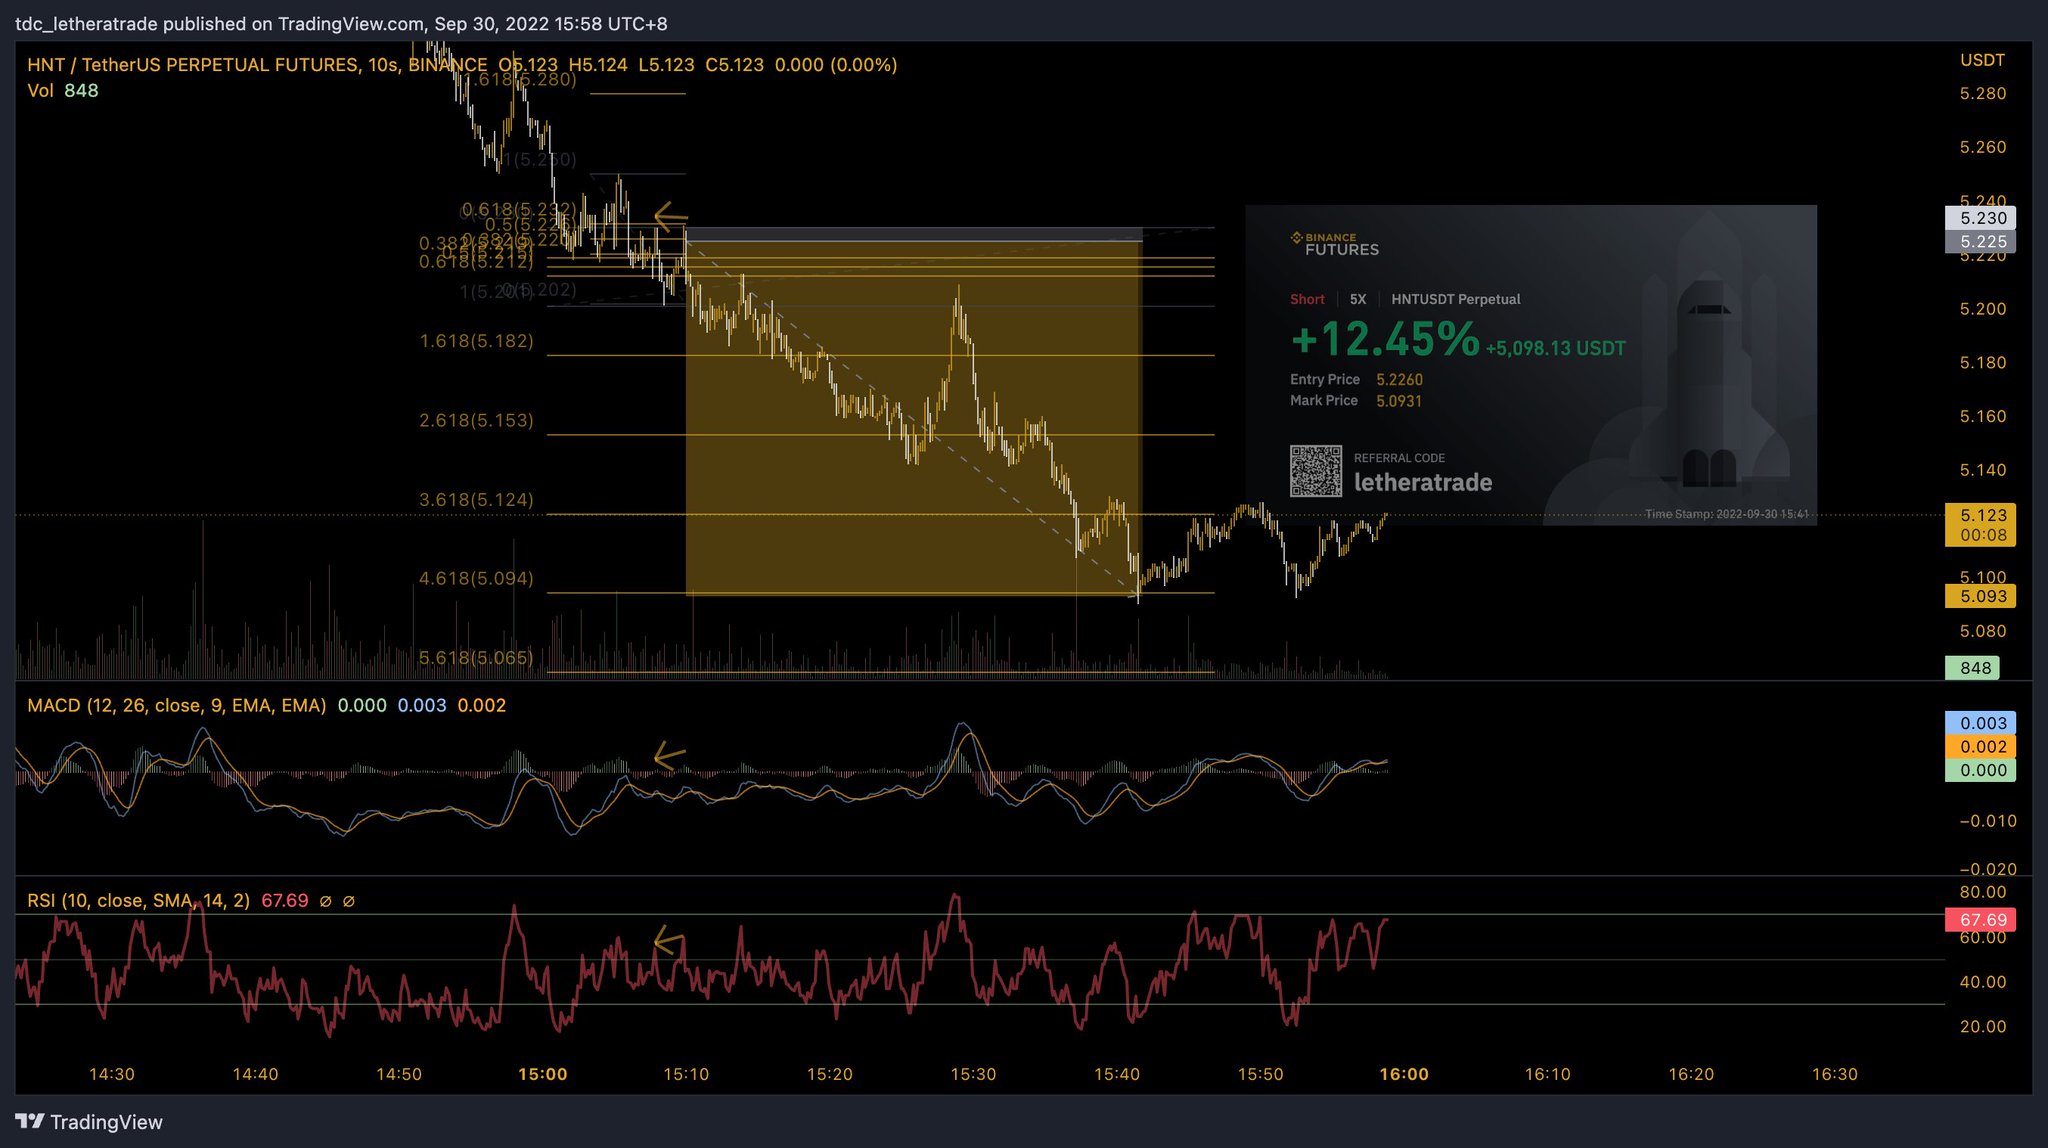This screenshot has height=1148, width=2048.
Task: Click the 3.618(5.124) Fibonacci level label
Action: pyautogui.click(x=476, y=499)
